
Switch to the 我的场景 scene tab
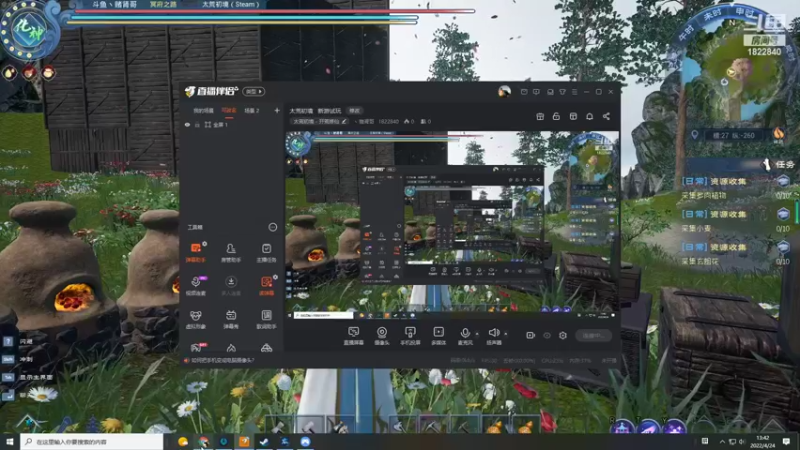pos(203,110)
